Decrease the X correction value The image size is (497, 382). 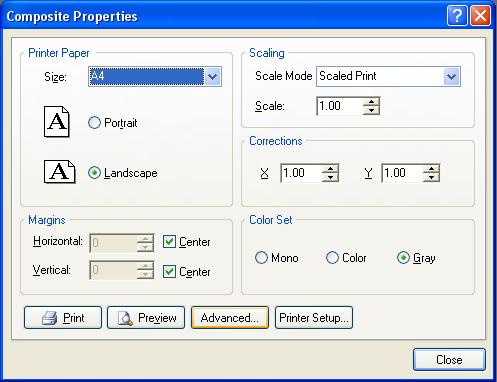pos(330,177)
